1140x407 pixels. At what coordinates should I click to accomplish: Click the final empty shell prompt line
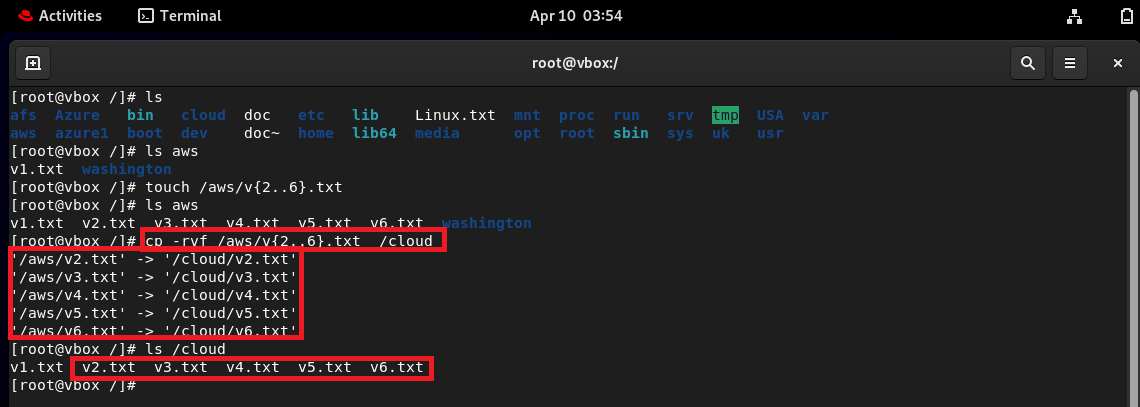point(74,385)
